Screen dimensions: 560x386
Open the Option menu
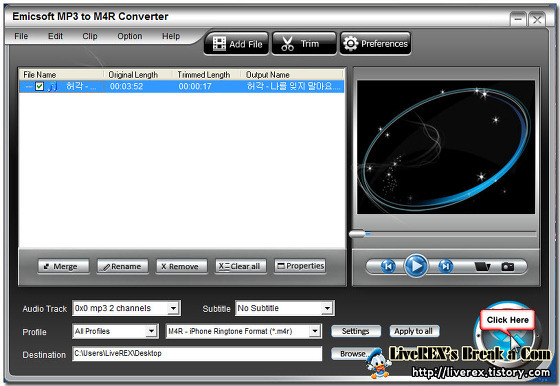click(130, 36)
